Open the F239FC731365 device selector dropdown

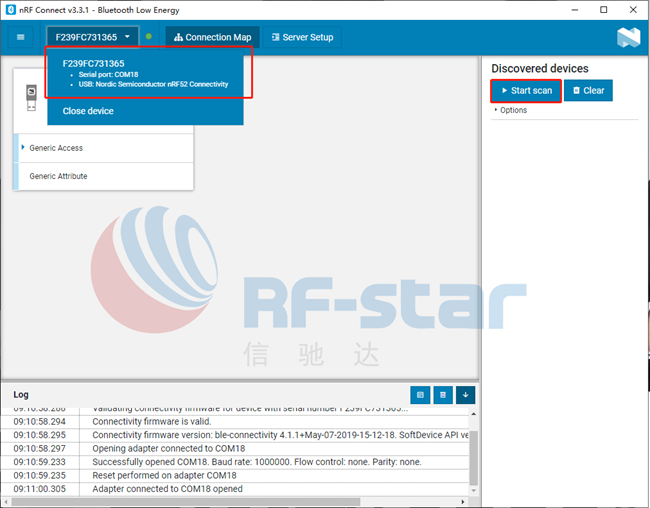pos(92,37)
